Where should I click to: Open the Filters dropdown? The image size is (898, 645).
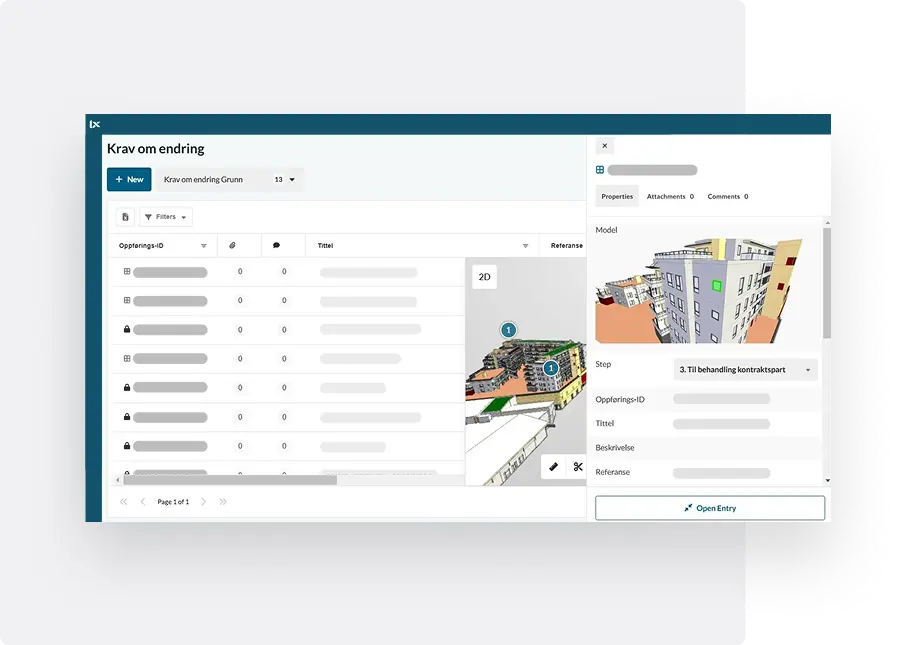point(166,217)
